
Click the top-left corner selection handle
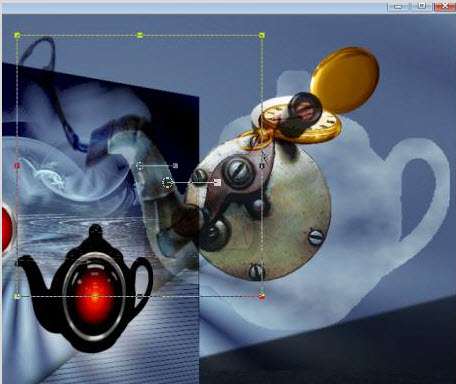[17, 35]
